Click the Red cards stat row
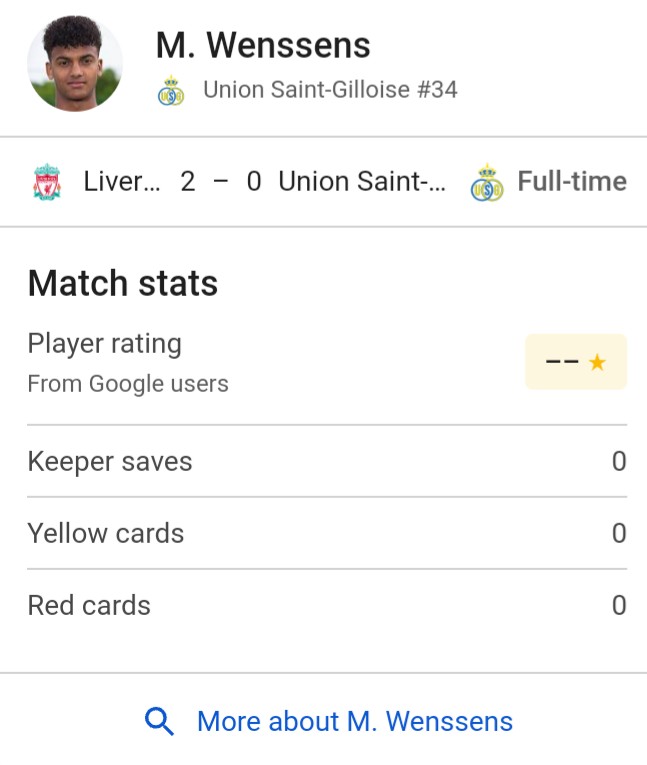 click(x=327, y=605)
